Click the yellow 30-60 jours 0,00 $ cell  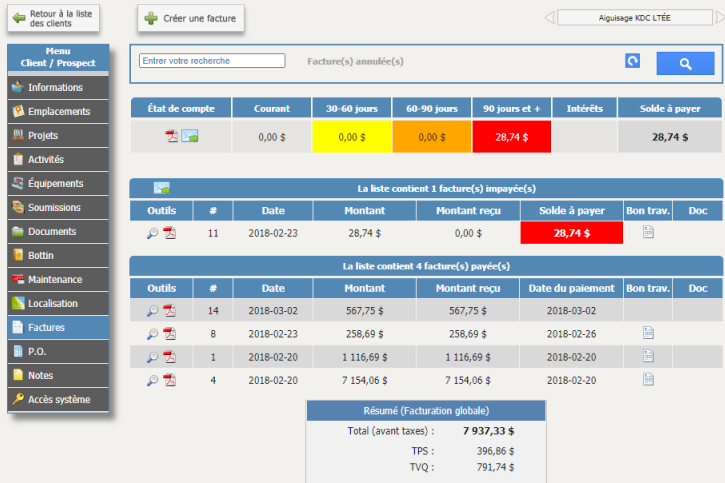tap(351, 137)
